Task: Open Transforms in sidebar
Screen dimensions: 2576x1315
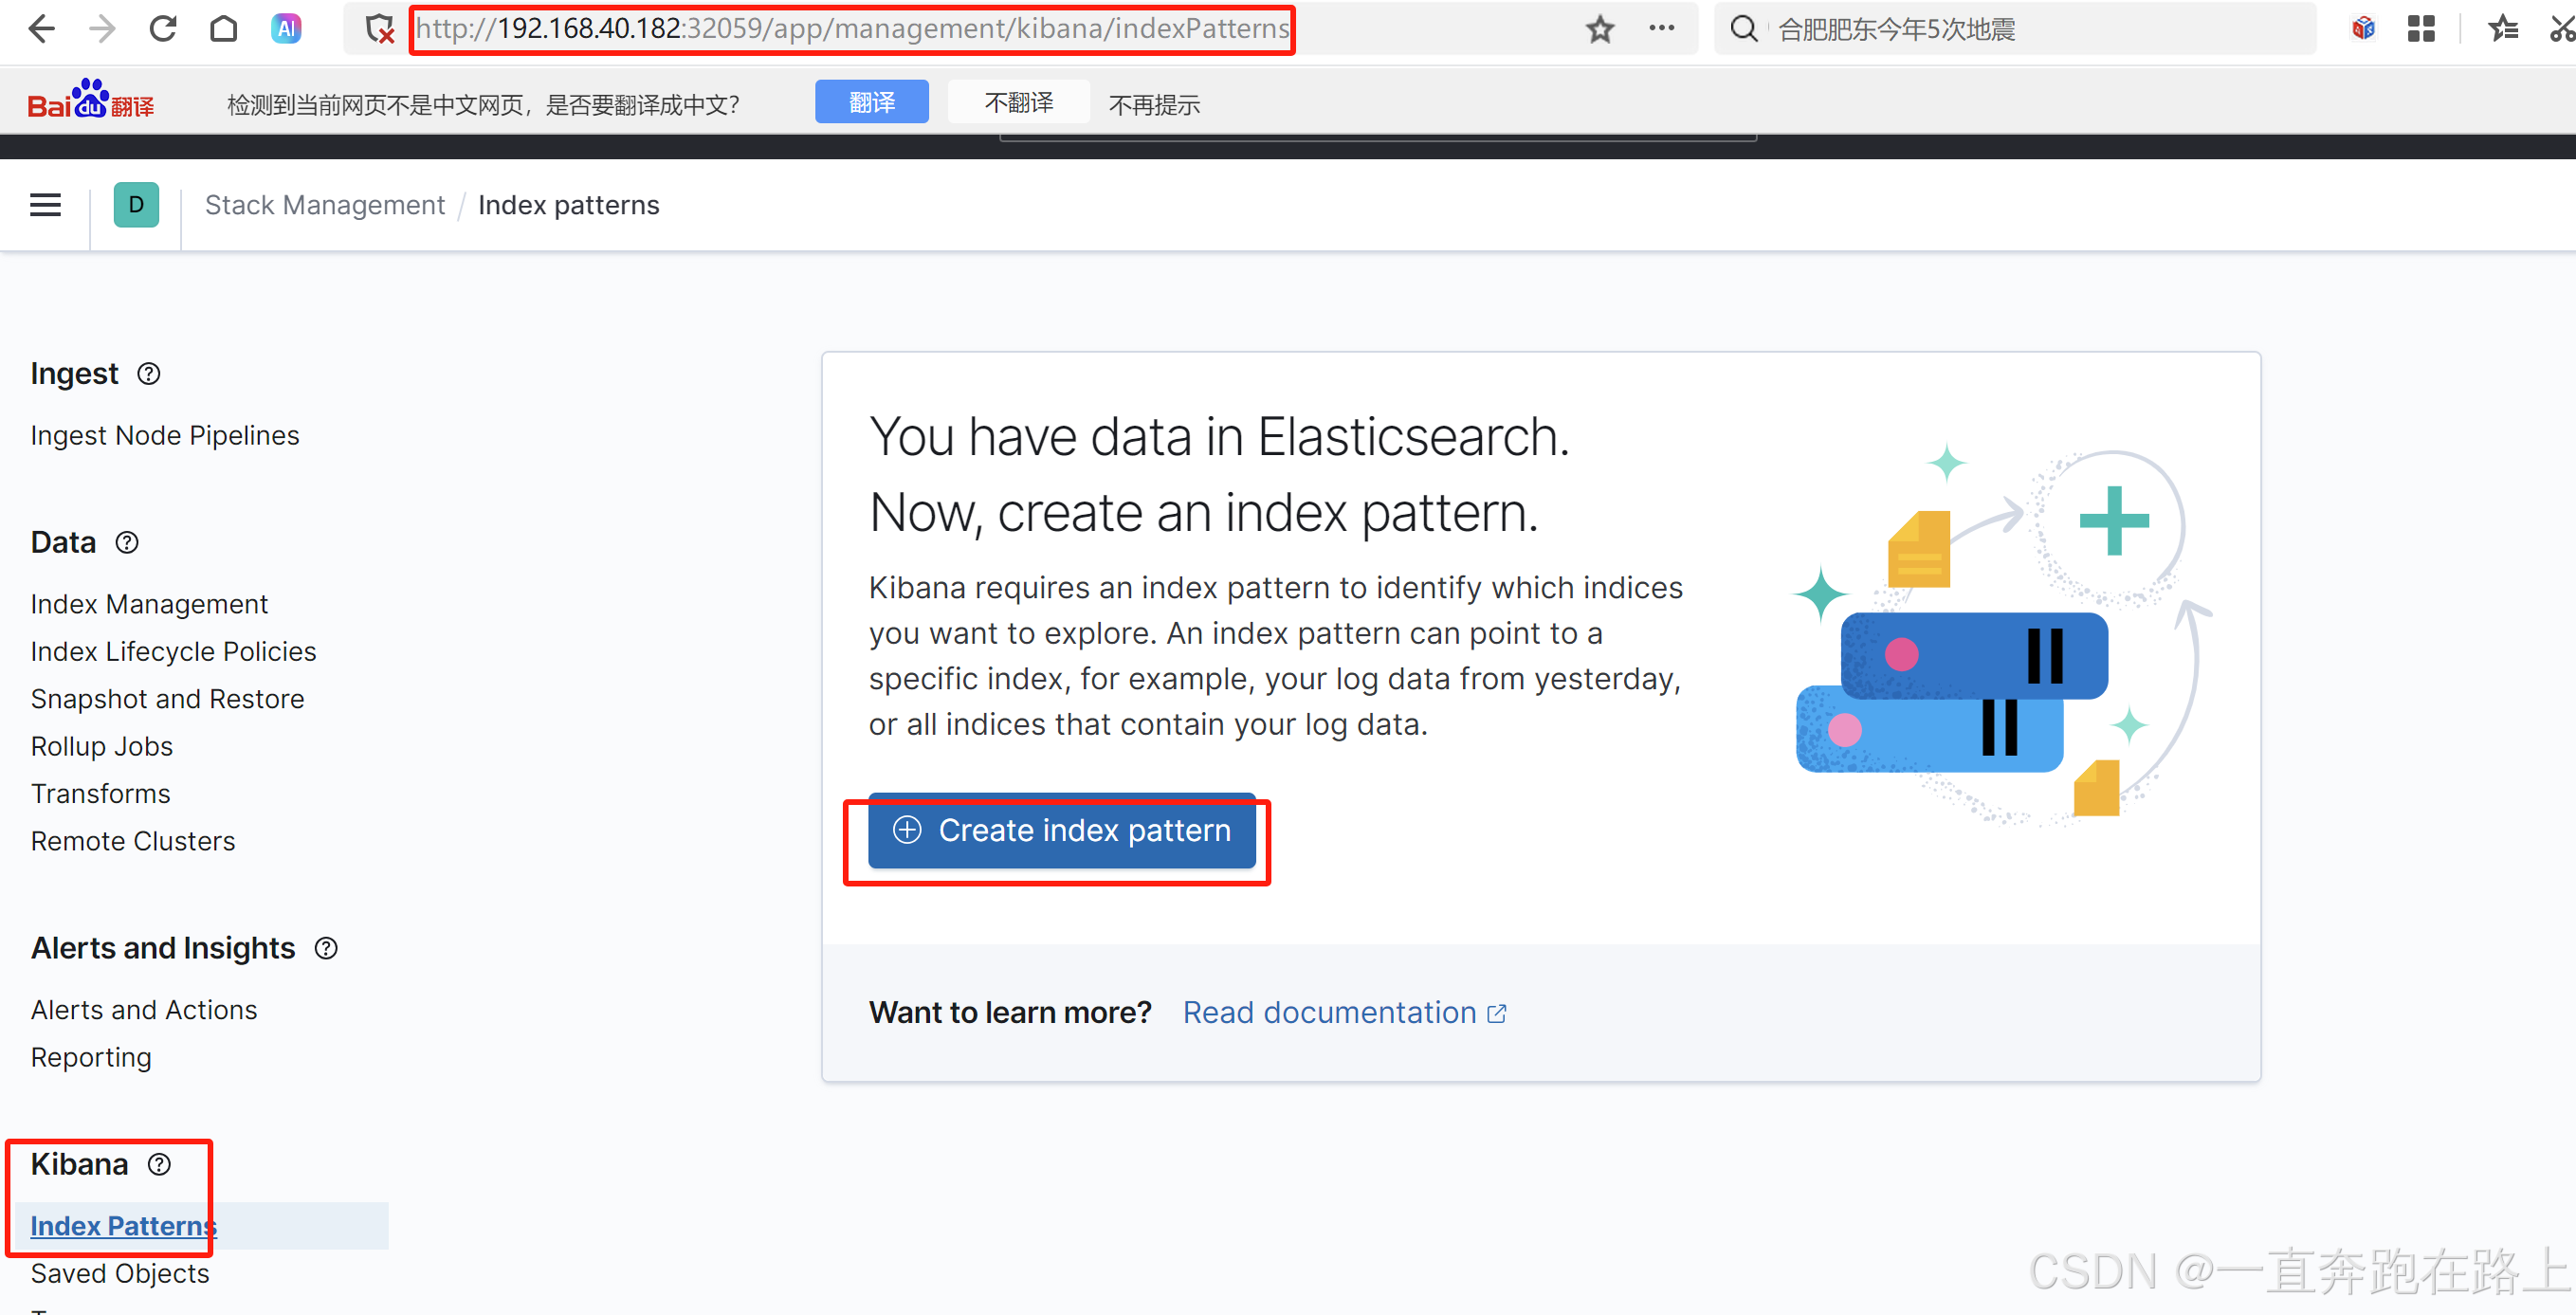Action: pyautogui.click(x=100, y=794)
